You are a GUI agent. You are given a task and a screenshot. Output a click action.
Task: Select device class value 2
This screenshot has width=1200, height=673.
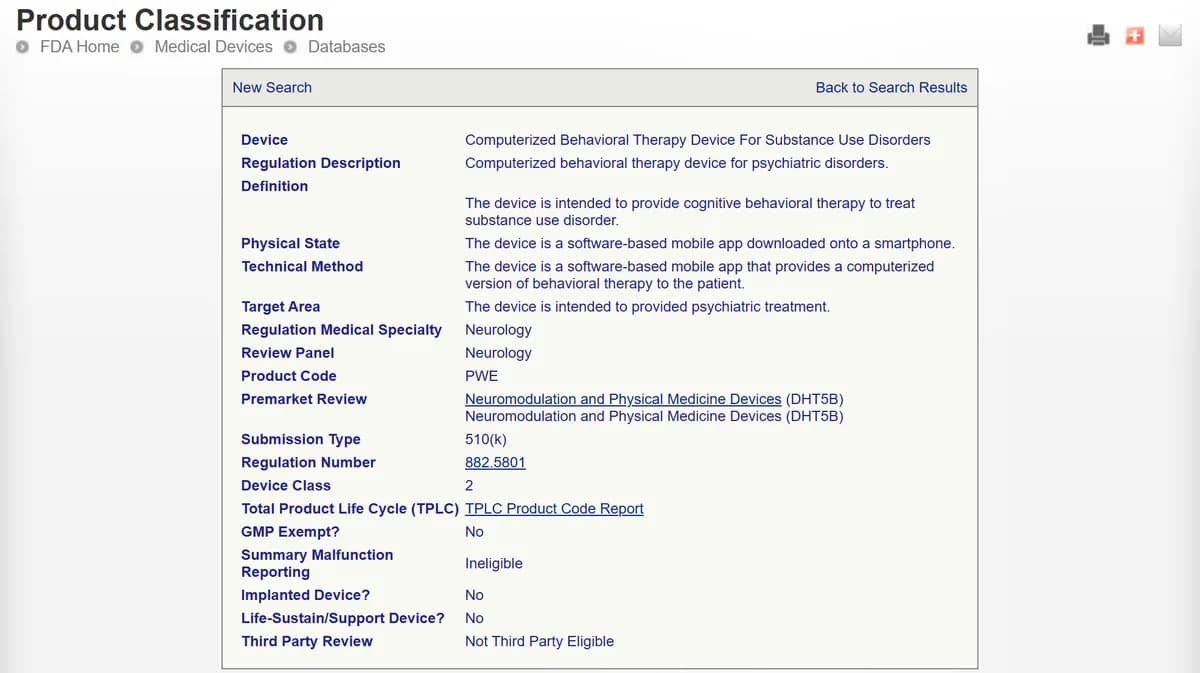469,485
